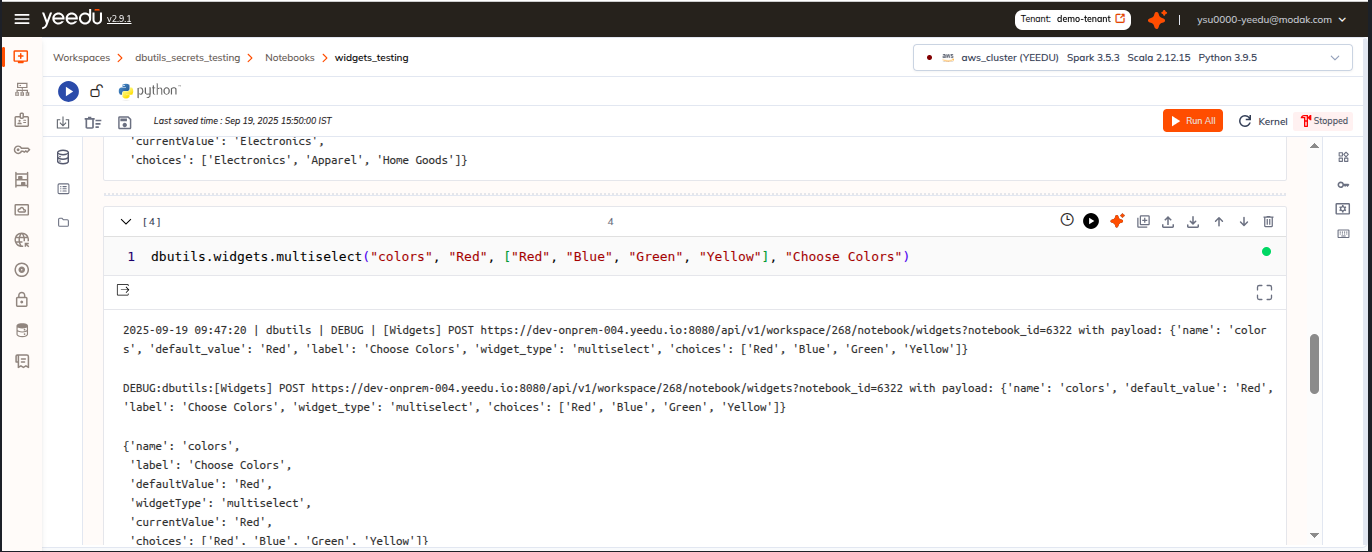Duplicate the cell using the add-copy icon
The height and width of the screenshot is (552, 1372).
pyautogui.click(x=1143, y=221)
